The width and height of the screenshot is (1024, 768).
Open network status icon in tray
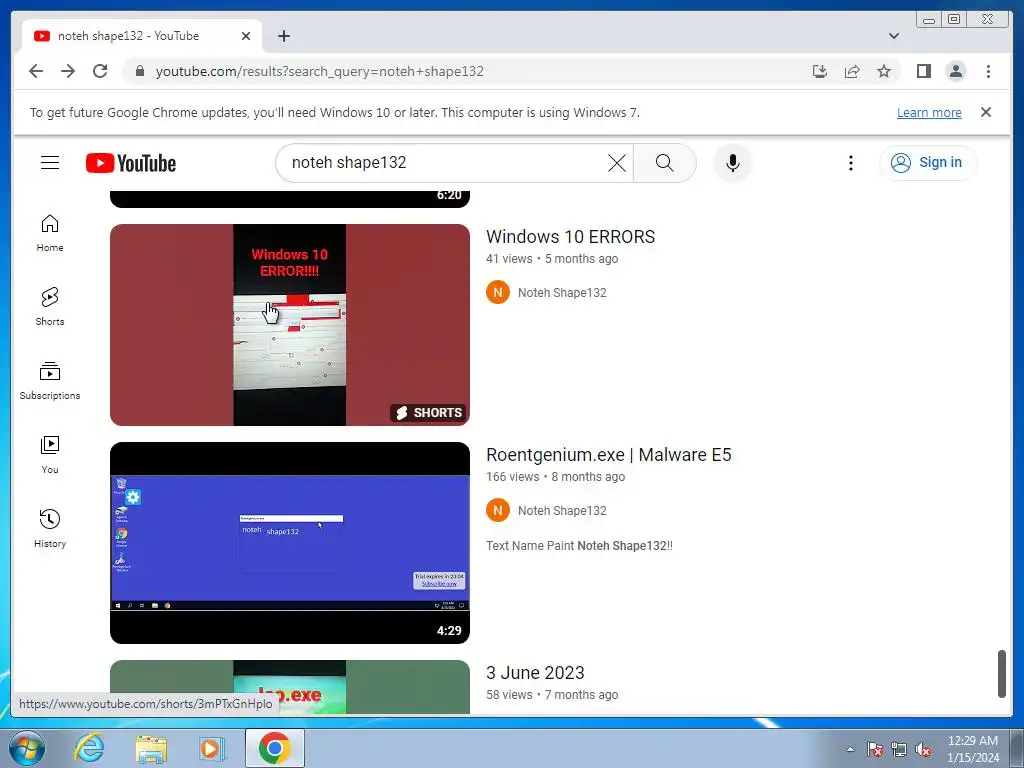pyautogui.click(x=899, y=749)
